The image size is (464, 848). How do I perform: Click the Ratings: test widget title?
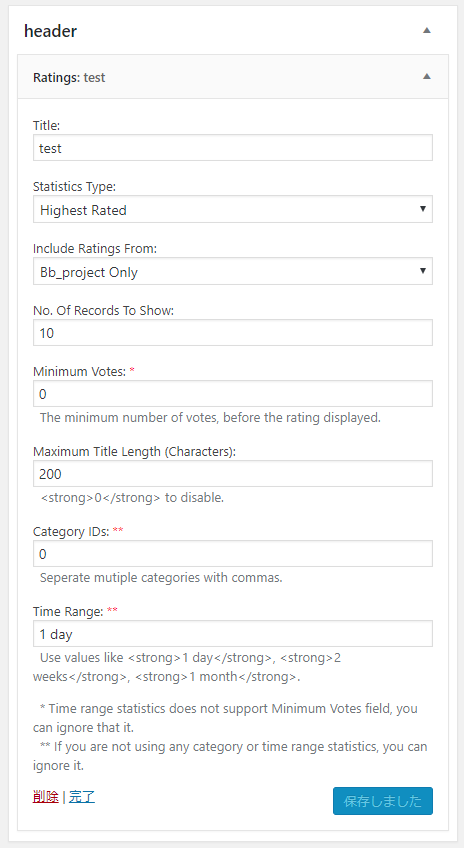(x=69, y=77)
